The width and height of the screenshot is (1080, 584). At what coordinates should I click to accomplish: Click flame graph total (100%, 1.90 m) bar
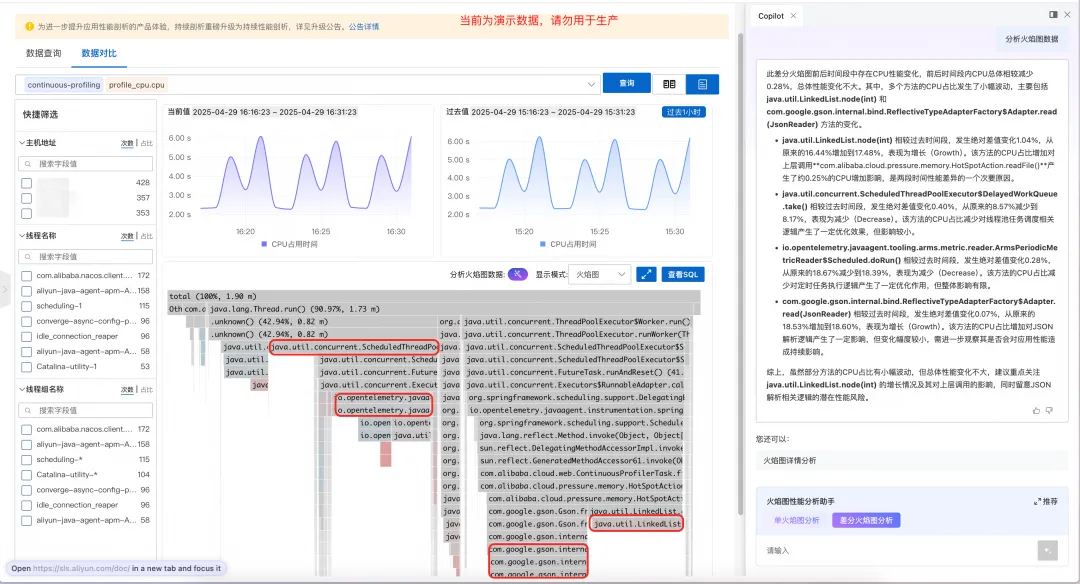click(x=434, y=296)
